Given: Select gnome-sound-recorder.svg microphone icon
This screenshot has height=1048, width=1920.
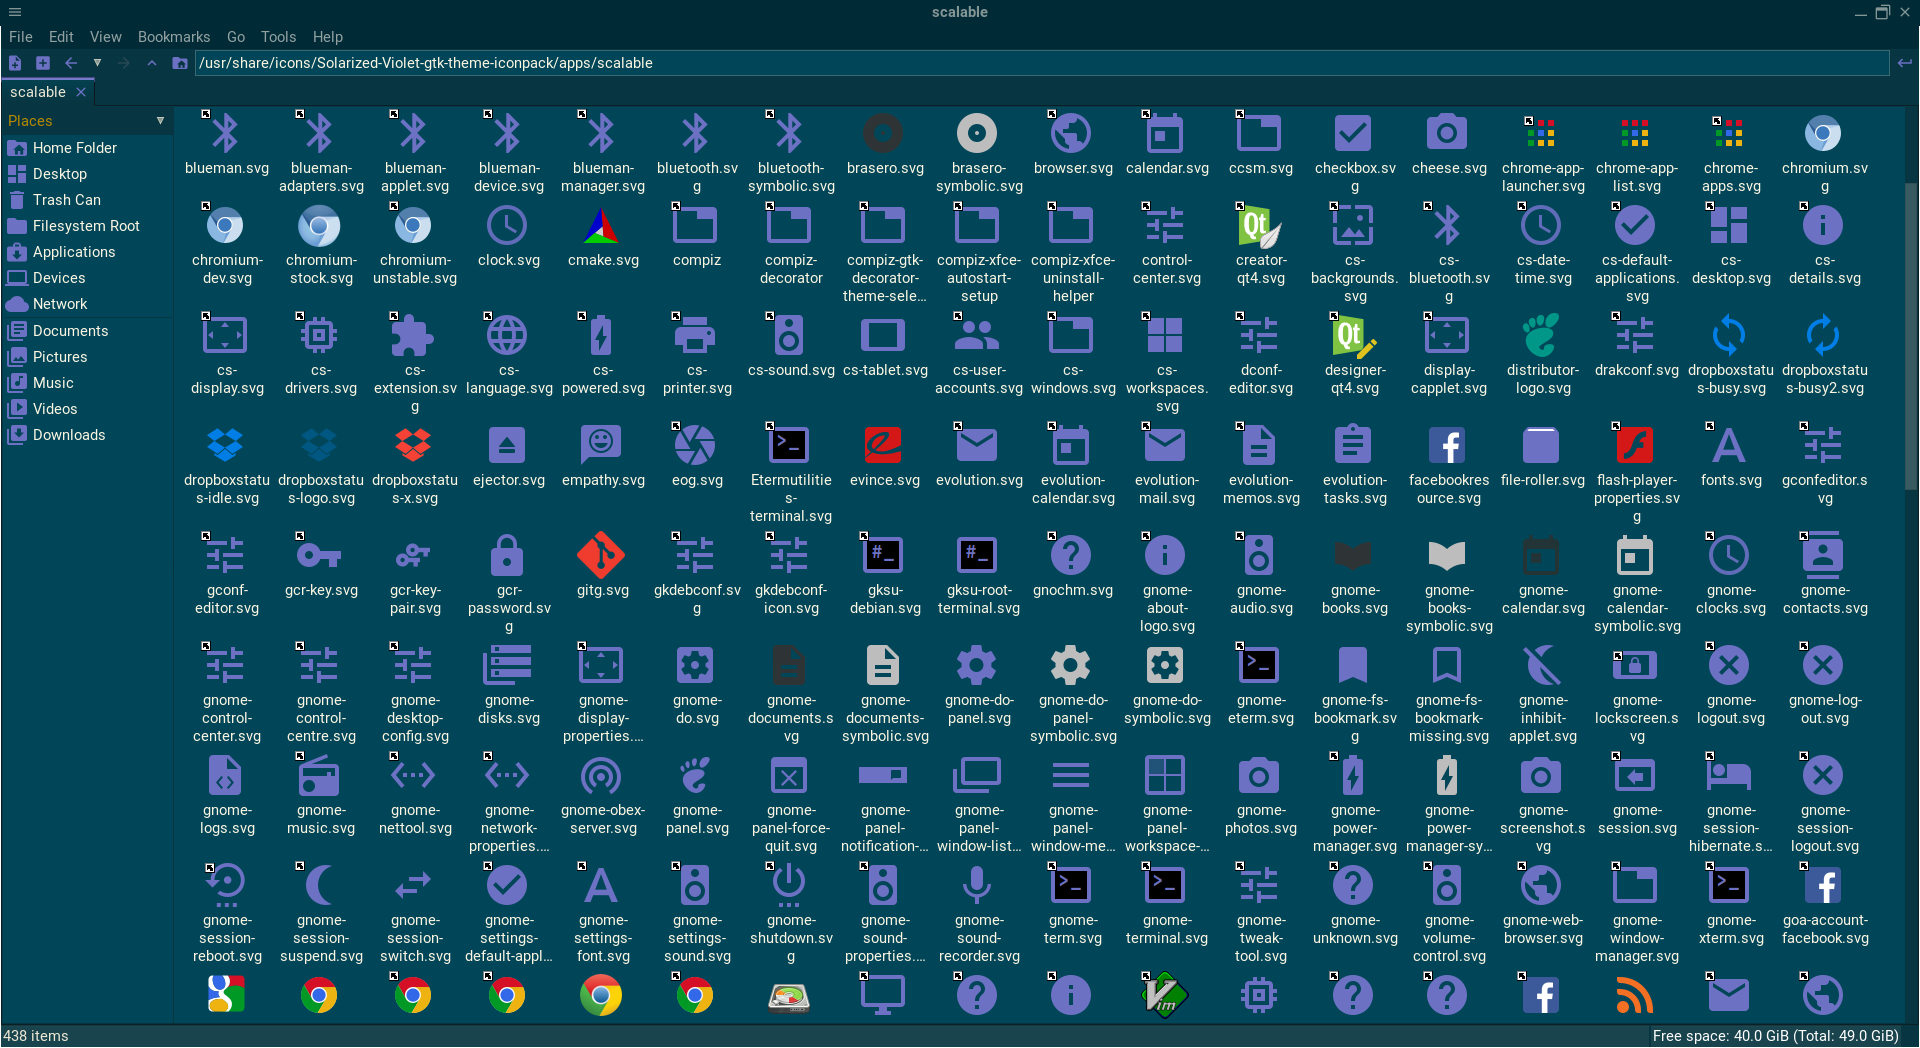Looking at the screenshot, I should click(978, 886).
